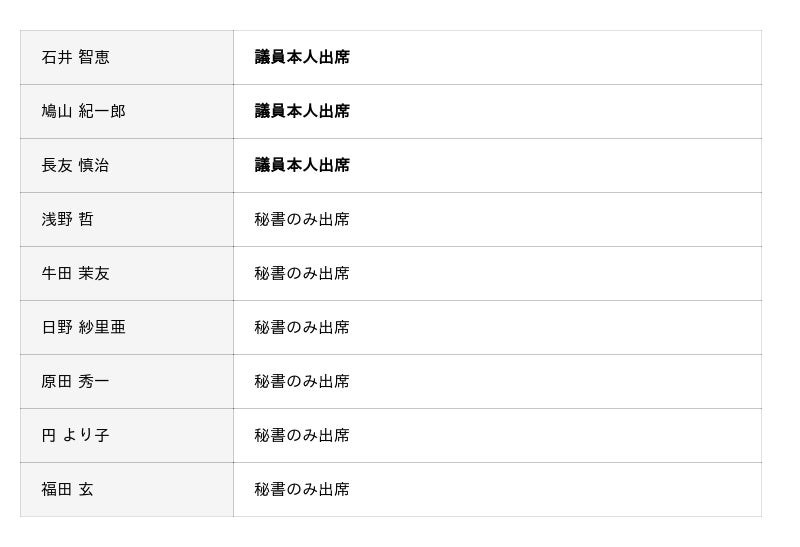Click the name cell 牛田 茉友
Screen dimensions: 800x547
(x=76, y=274)
